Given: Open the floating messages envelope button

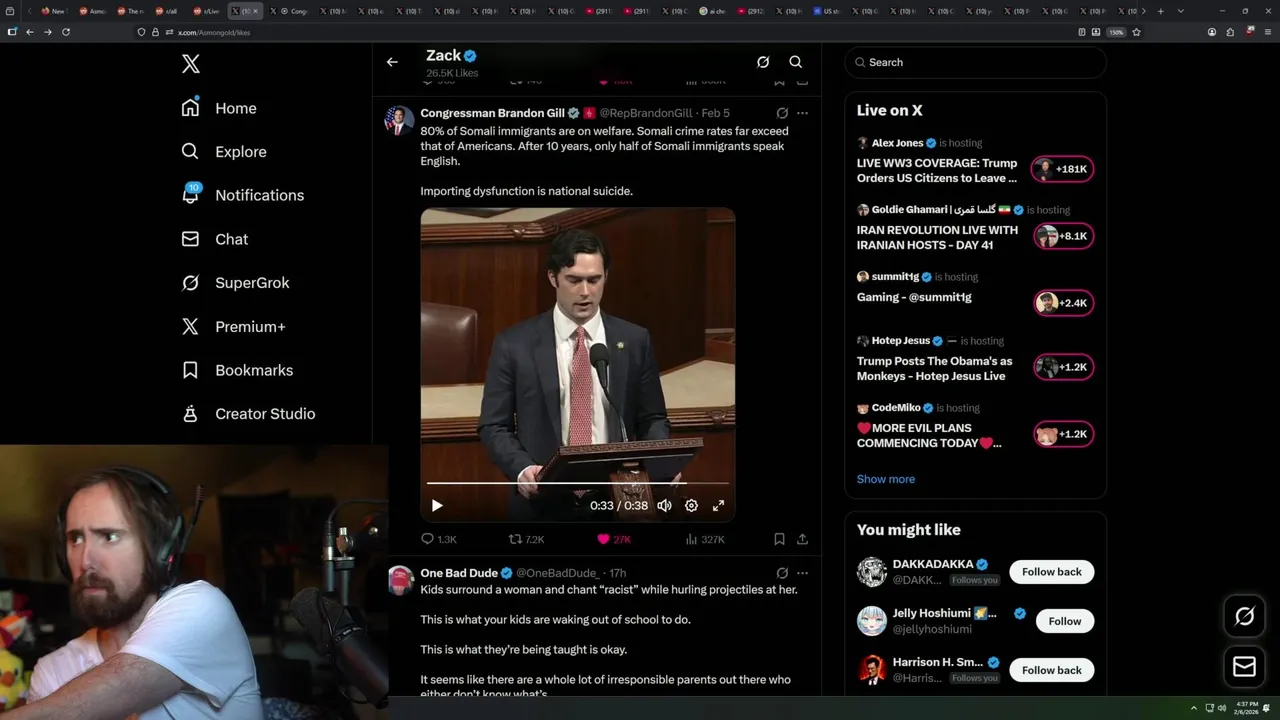Looking at the screenshot, I should 1244,667.
